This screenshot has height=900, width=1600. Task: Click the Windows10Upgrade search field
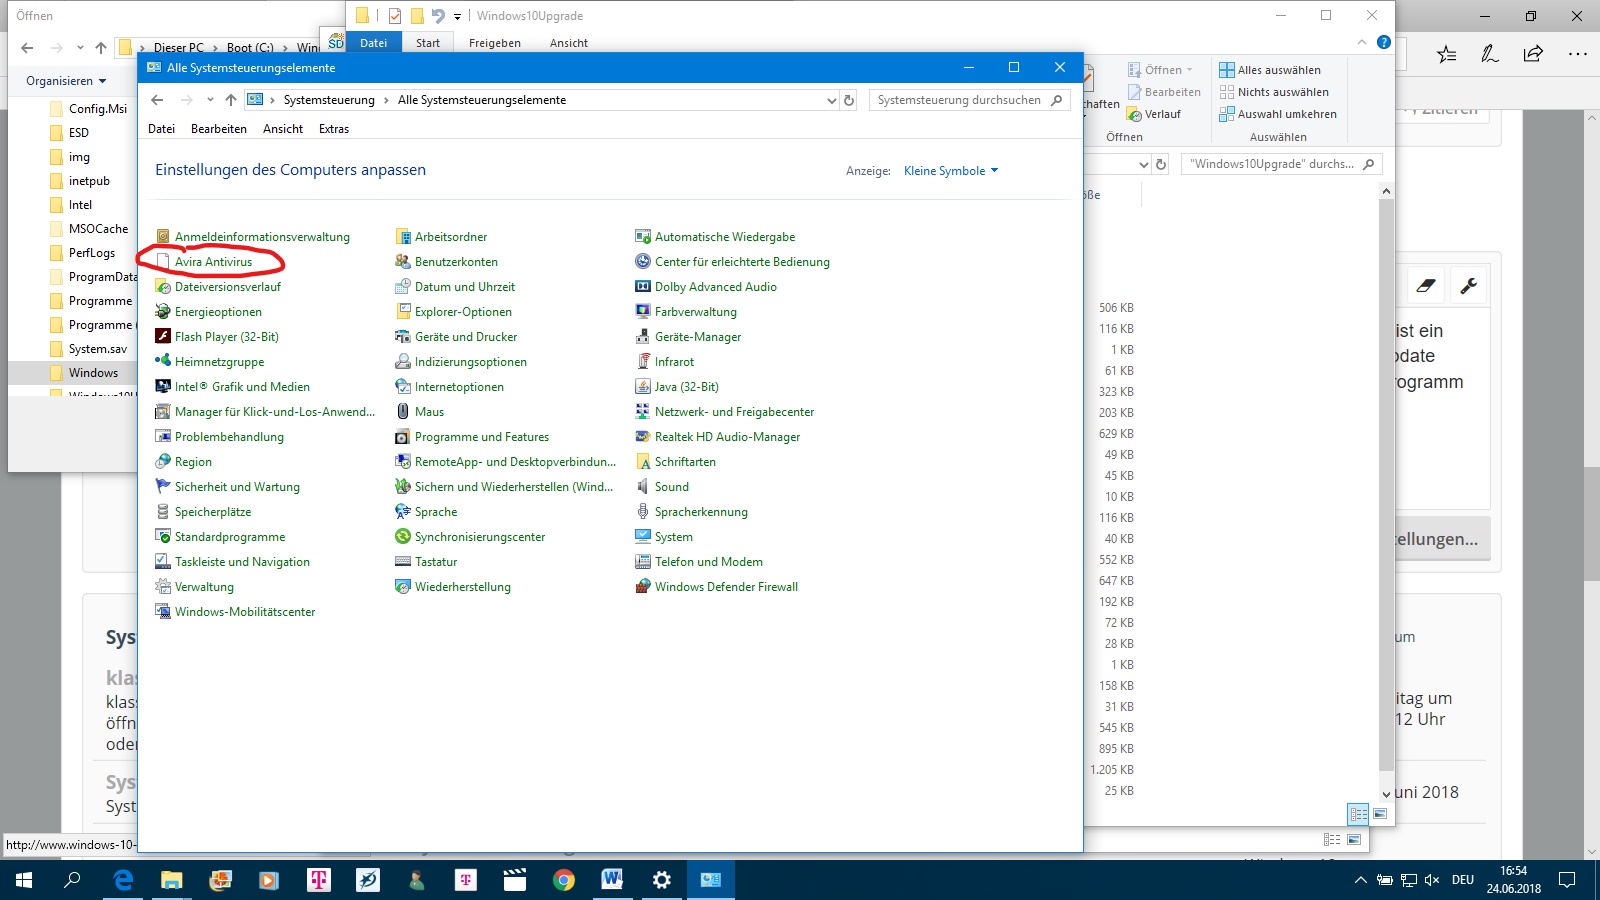coord(1282,164)
